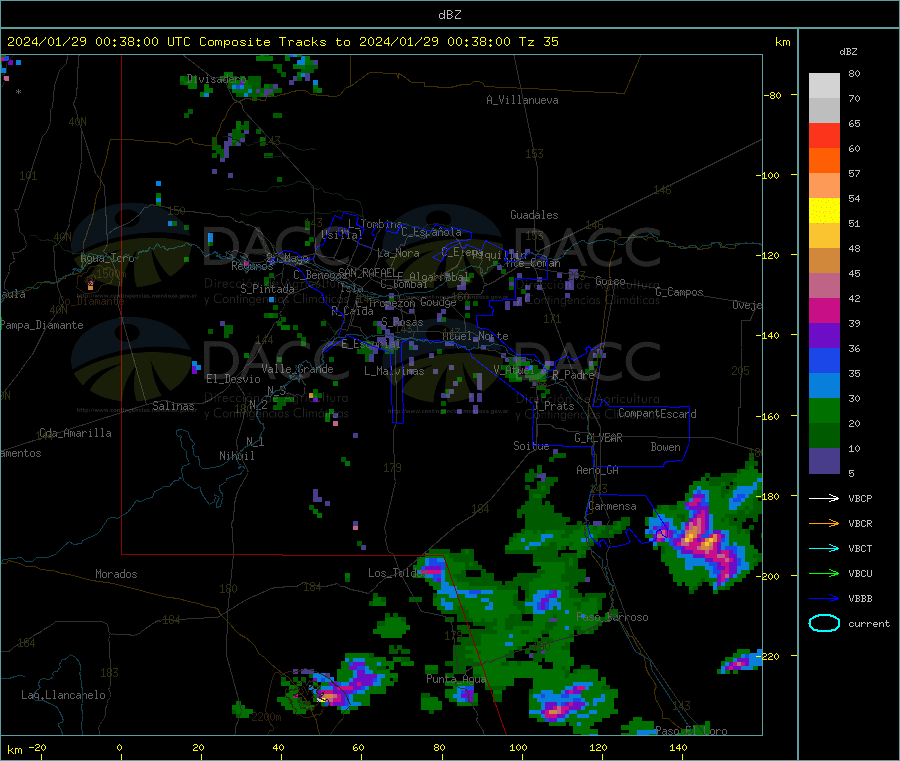Click the 'Lag.Llancanelo' place label

coord(63,695)
